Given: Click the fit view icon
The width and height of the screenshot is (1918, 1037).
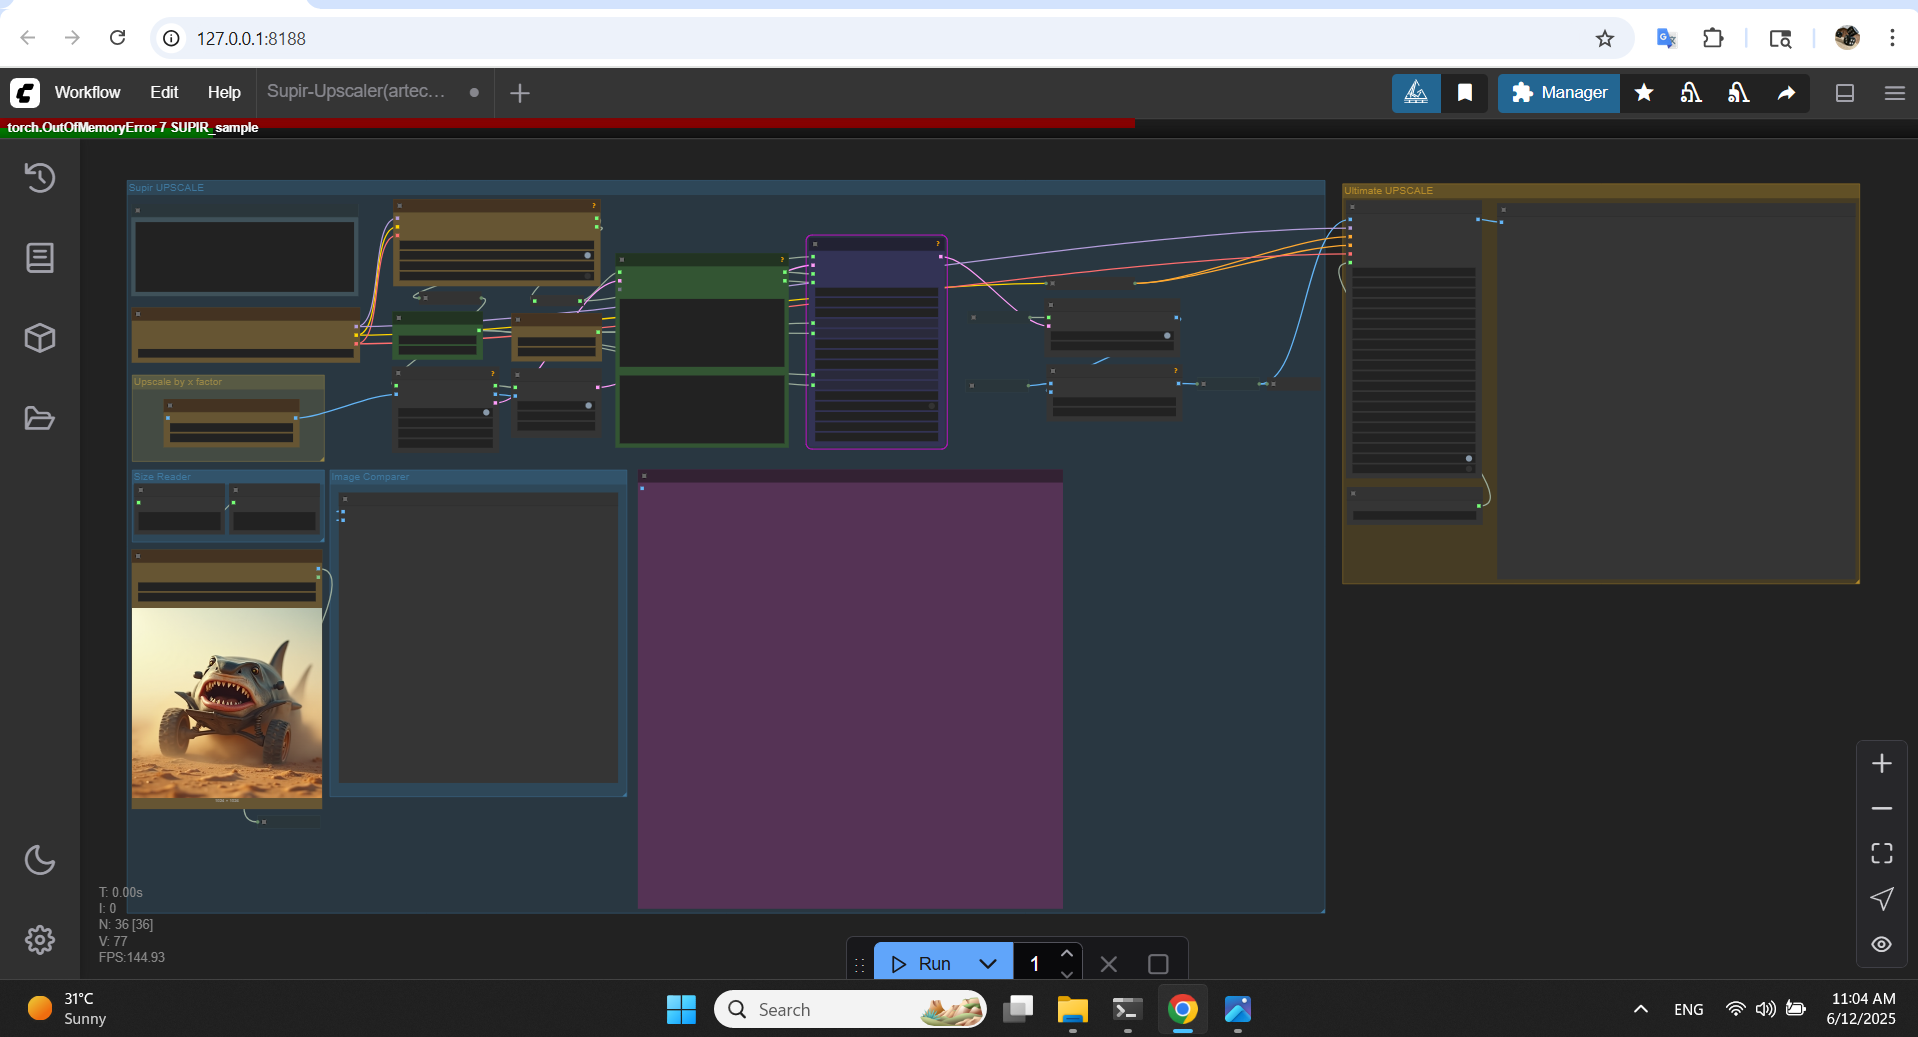Looking at the screenshot, I should pos(1881,853).
